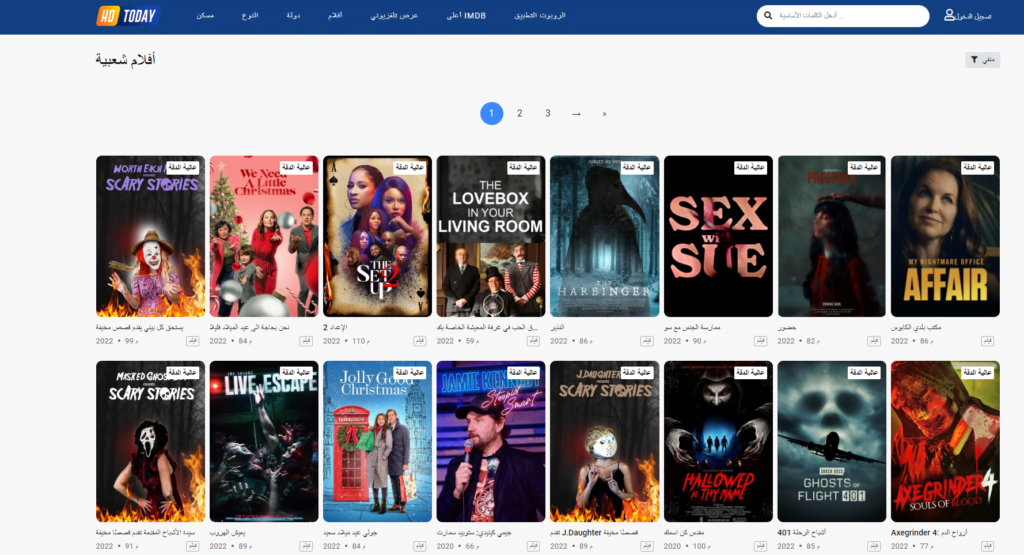
Task: Open the دولة (country) menu
Action: 293,16
